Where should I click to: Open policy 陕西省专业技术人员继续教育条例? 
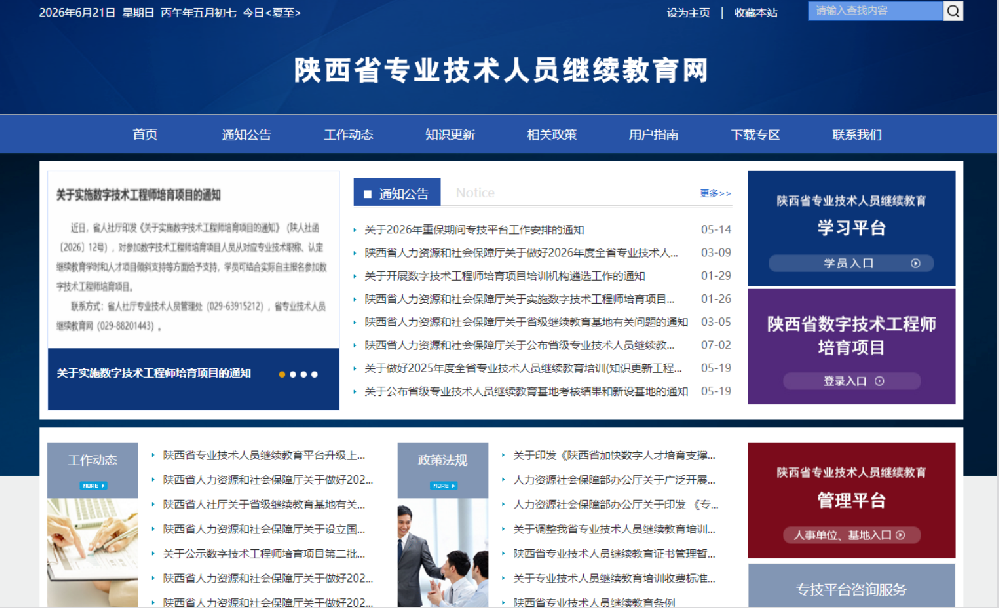[594, 602]
